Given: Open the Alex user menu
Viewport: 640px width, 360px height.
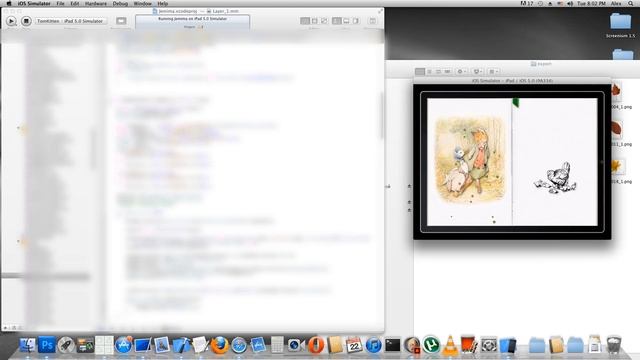Looking at the screenshot, I should click(616, 3).
